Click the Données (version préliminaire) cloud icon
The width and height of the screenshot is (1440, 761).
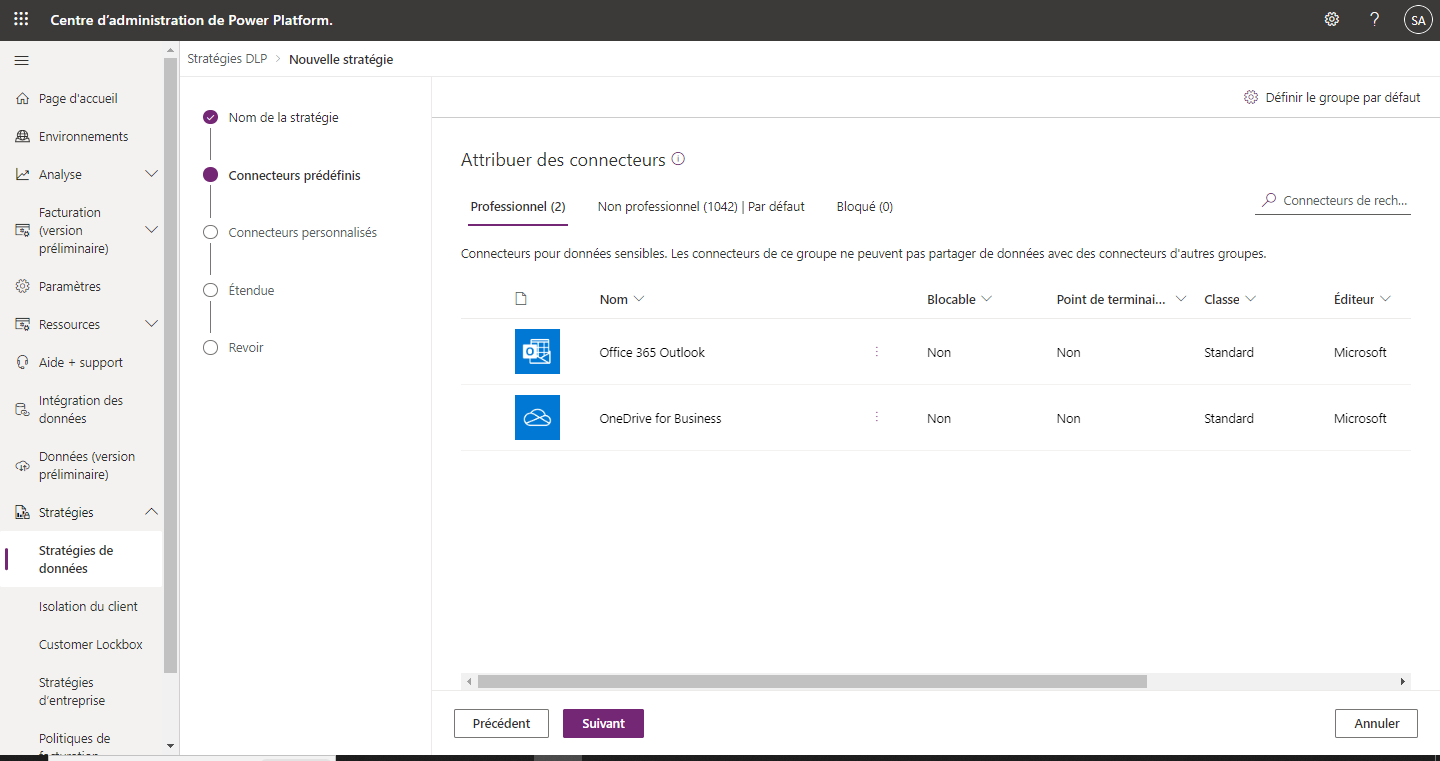pos(22,466)
